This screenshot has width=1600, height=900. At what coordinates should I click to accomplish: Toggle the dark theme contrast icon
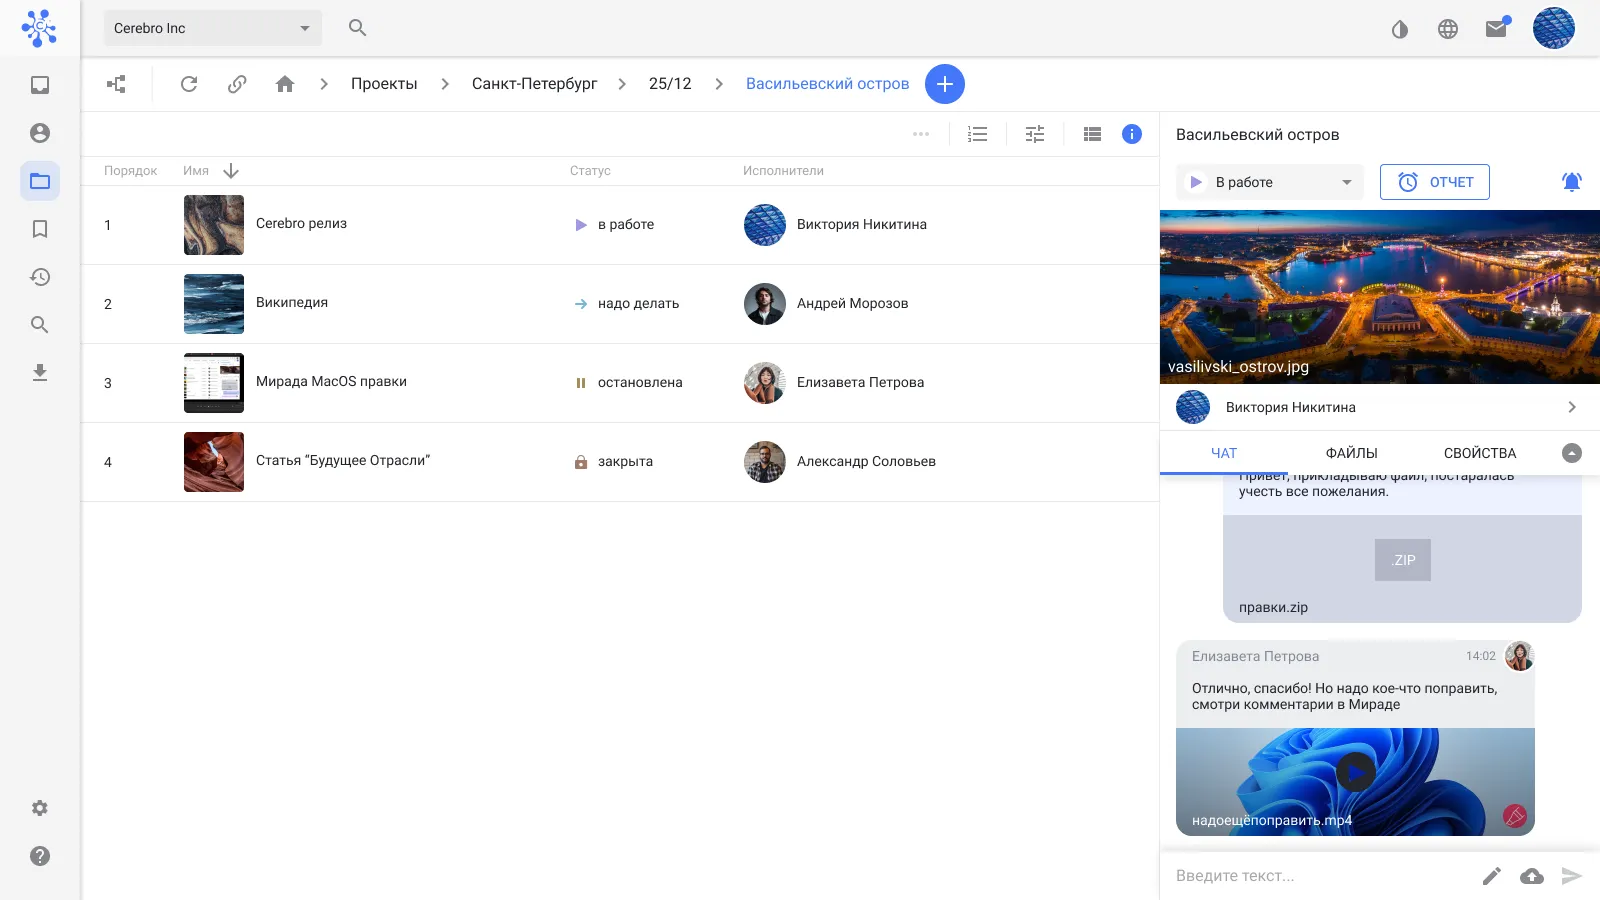pos(1400,29)
